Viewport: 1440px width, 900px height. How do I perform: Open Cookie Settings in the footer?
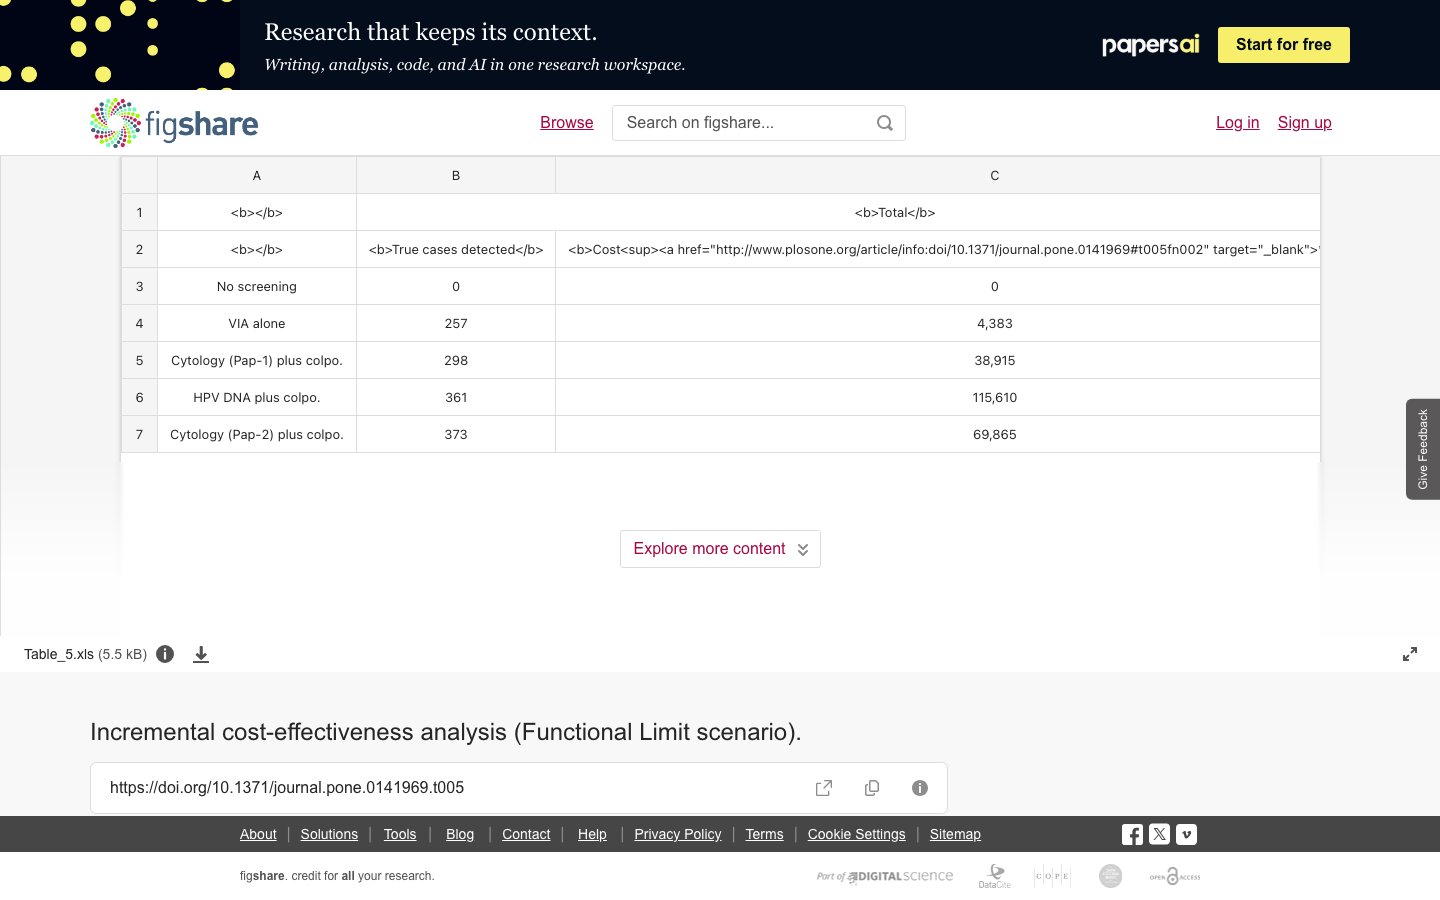[856, 834]
